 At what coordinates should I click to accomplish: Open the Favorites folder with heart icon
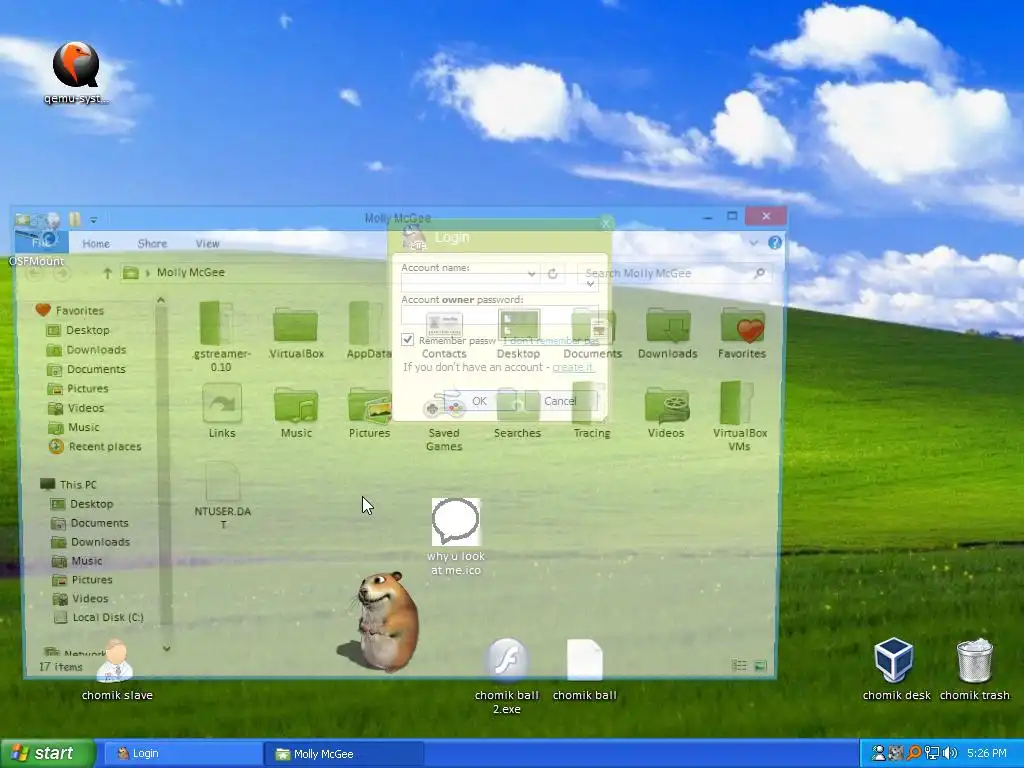(742, 332)
